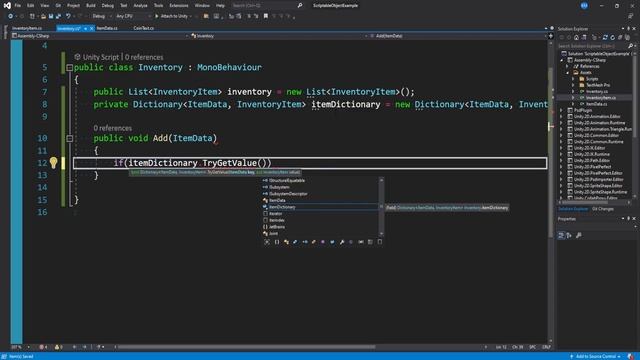Viewport: 640px width, 360px height.
Task: Open the Extensions menu
Action: click(x=179, y=6)
